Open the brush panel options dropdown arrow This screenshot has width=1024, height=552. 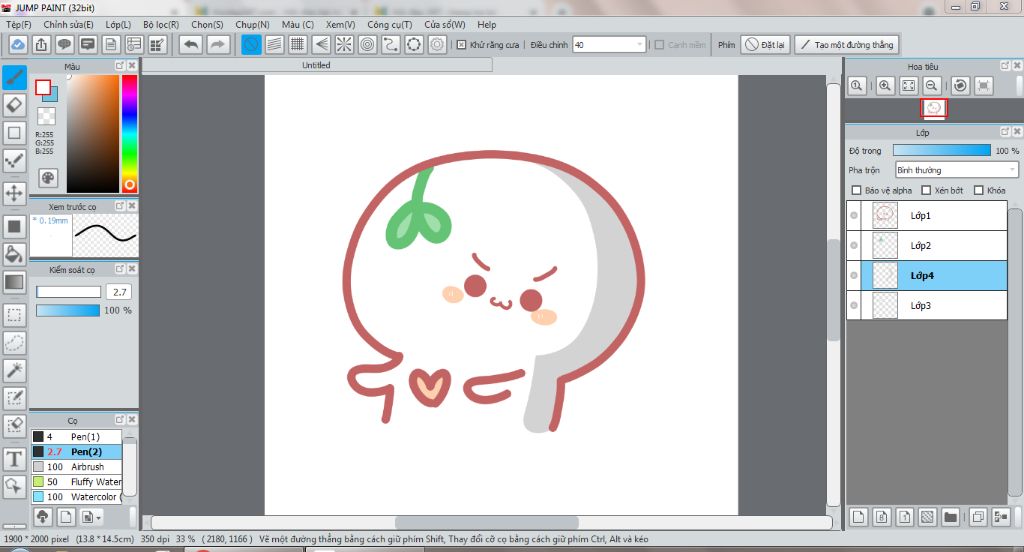pos(98,517)
